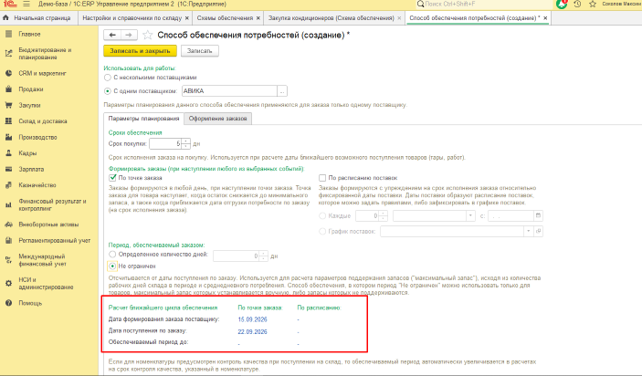Open Внеоборотные активы section
Image resolution: width=642 pixels, height=376 pixels.
(x=48, y=224)
